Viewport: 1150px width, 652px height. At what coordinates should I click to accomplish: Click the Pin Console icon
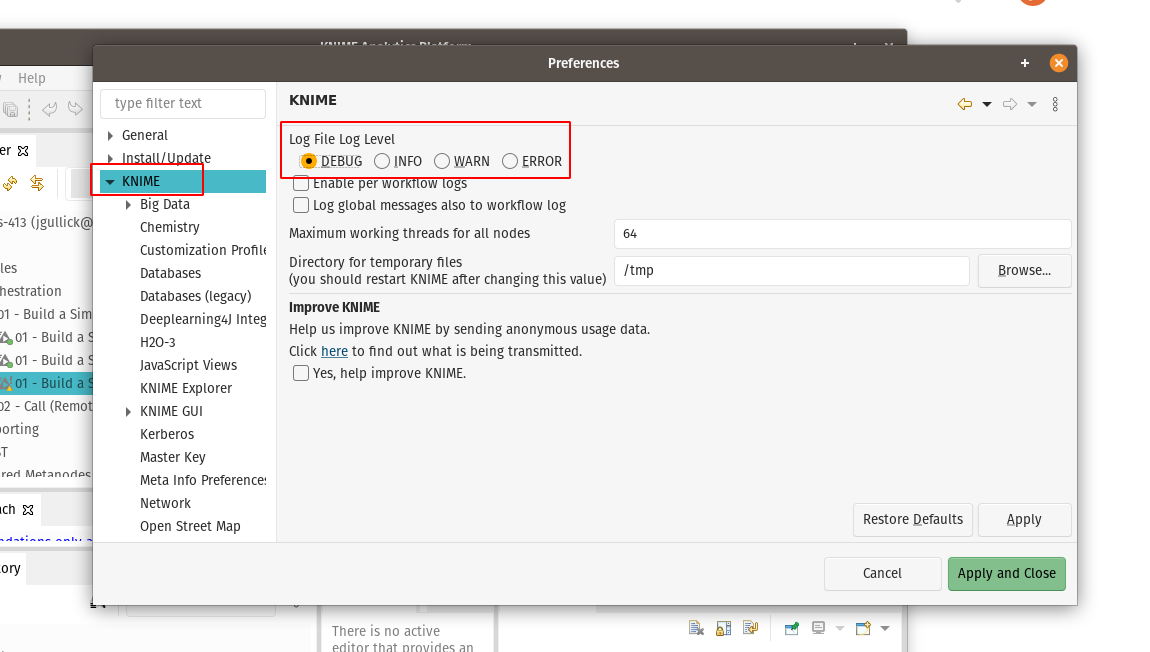click(791, 629)
